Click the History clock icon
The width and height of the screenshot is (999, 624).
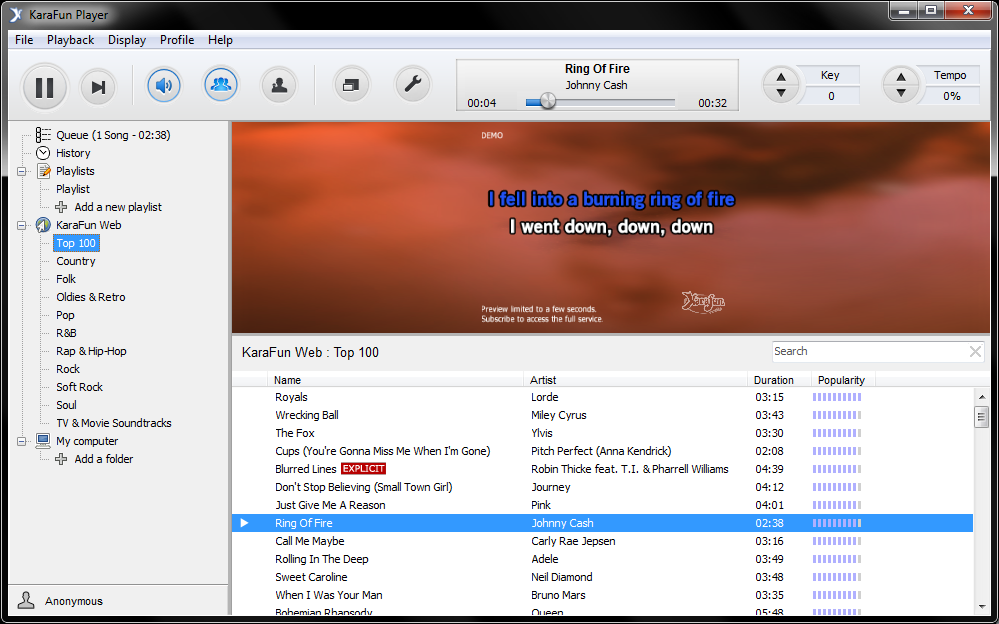click(x=43, y=153)
